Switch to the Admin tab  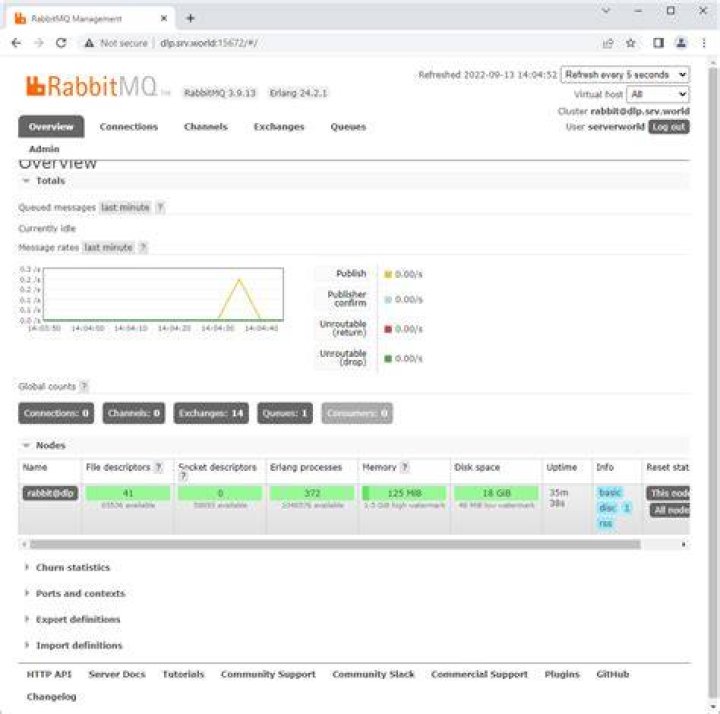point(44,149)
